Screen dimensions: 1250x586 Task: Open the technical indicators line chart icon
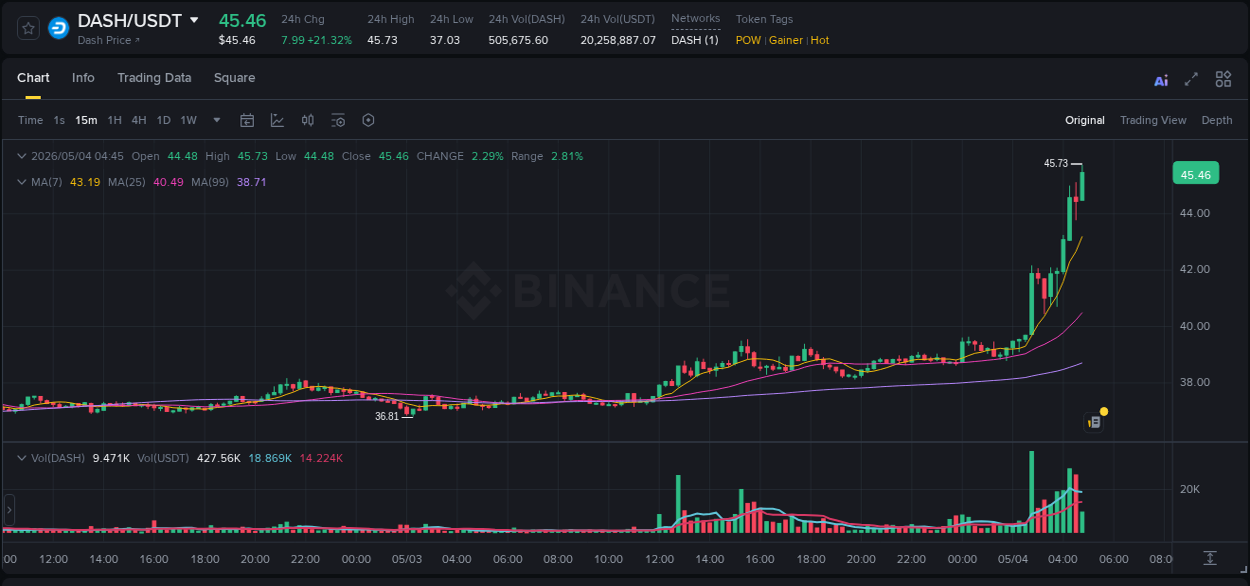(277, 120)
